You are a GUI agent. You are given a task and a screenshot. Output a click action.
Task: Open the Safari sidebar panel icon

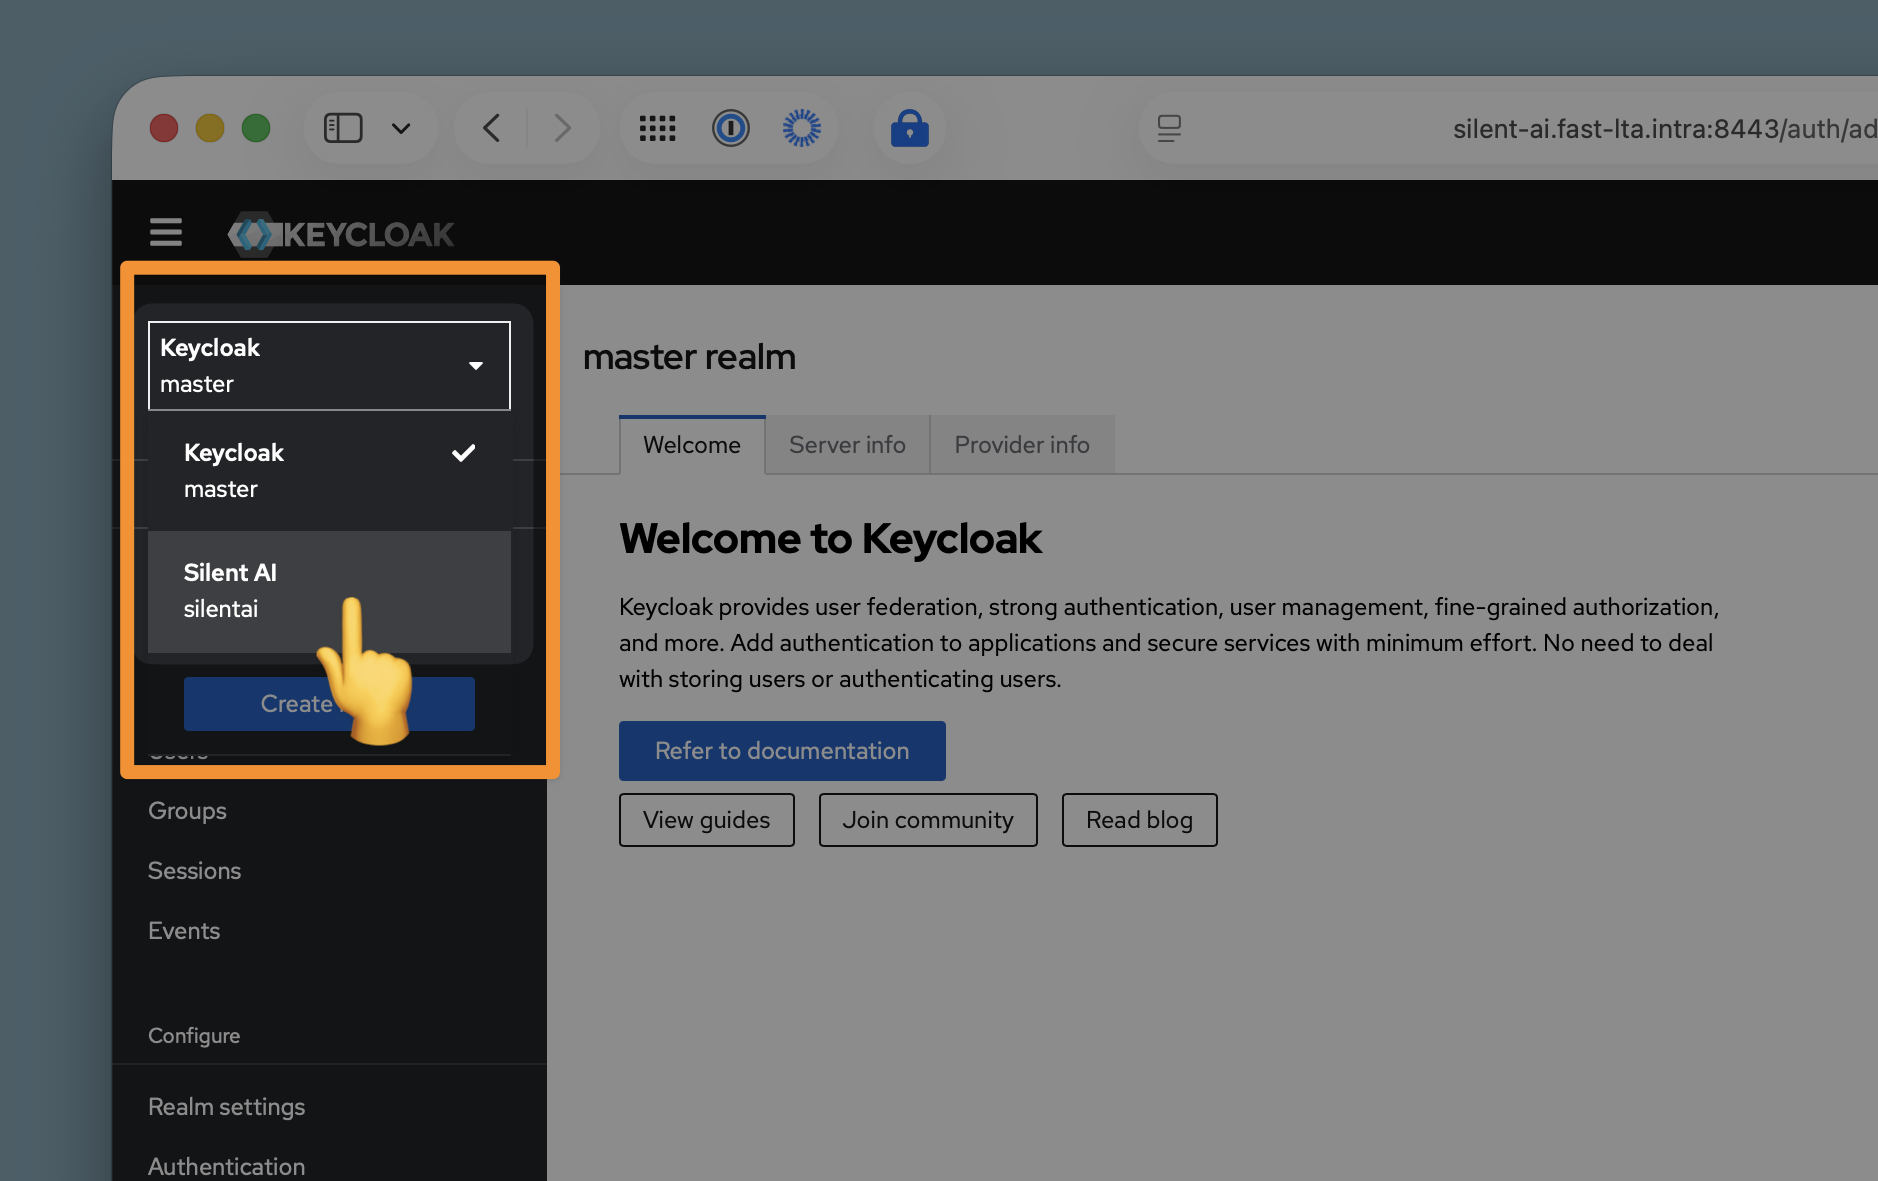point(343,128)
